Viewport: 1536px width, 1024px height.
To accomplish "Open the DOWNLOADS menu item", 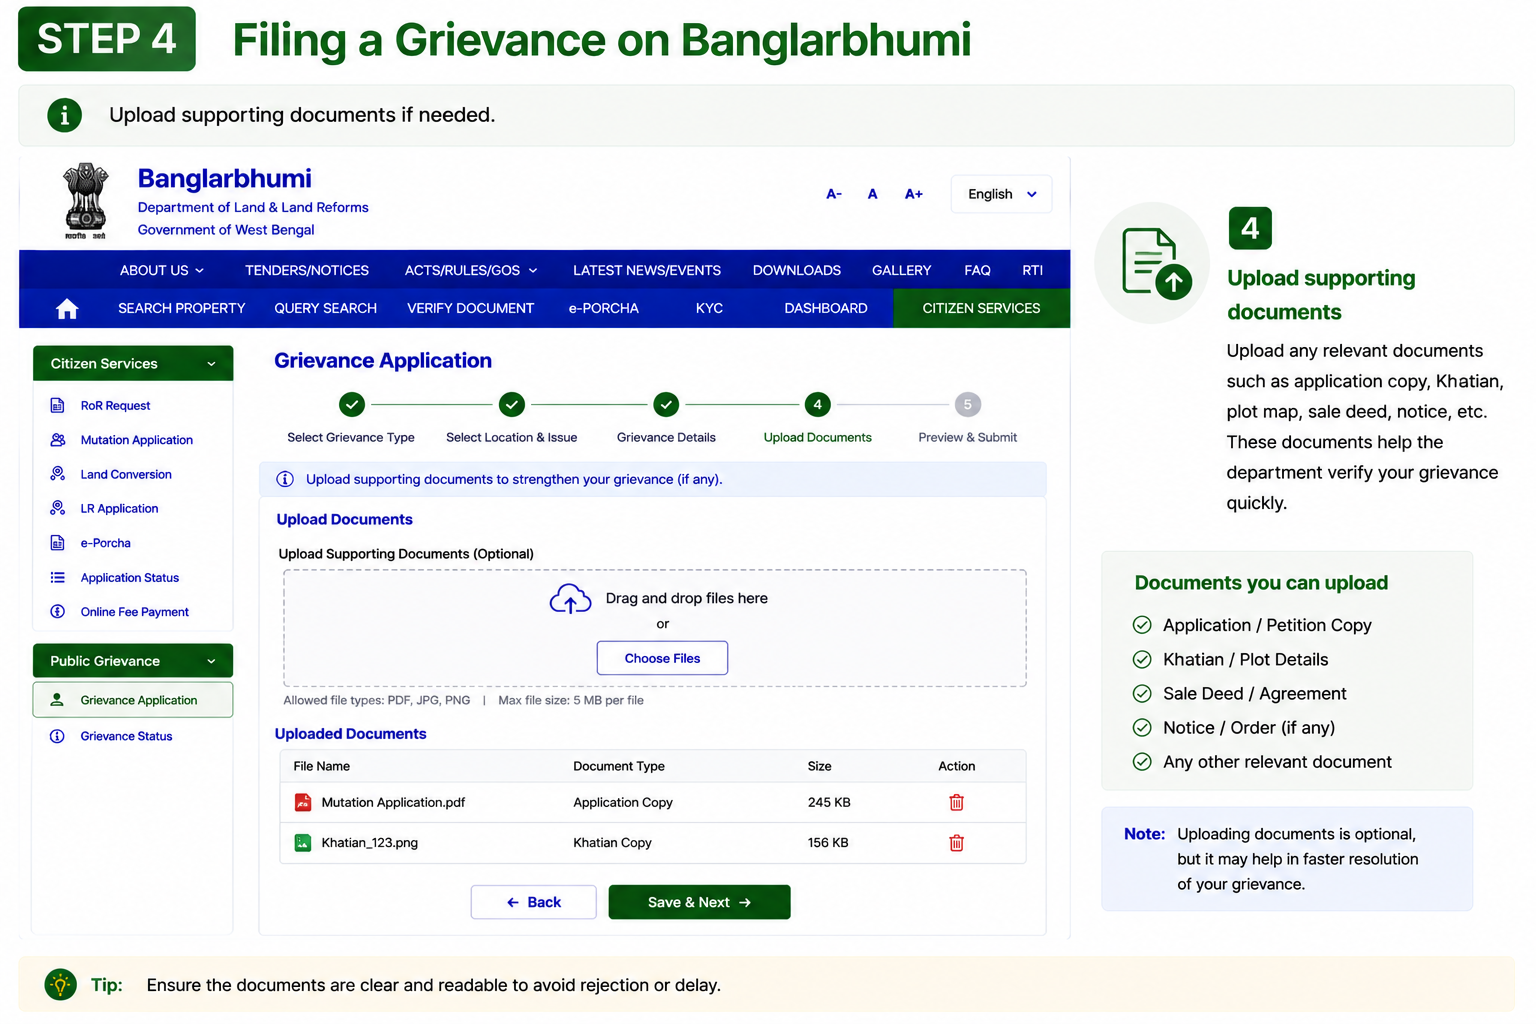I will click(x=797, y=270).
